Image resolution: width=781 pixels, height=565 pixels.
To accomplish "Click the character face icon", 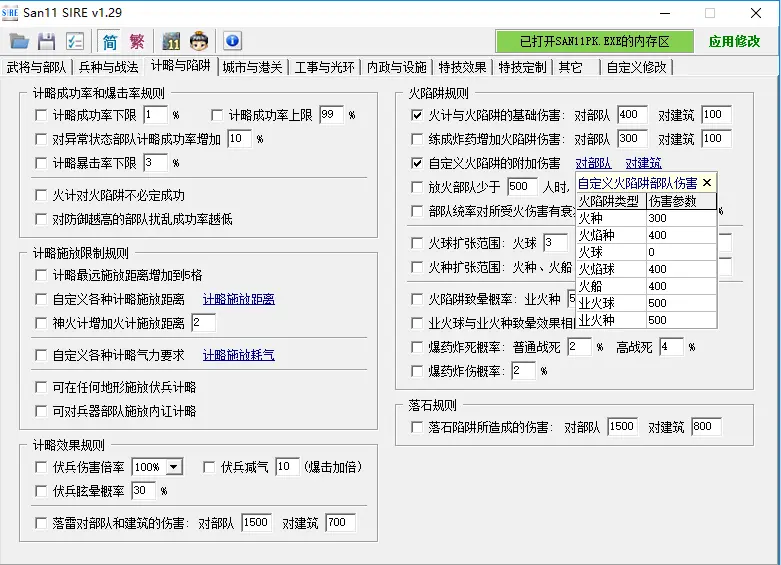I will pyautogui.click(x=199, y=41).
